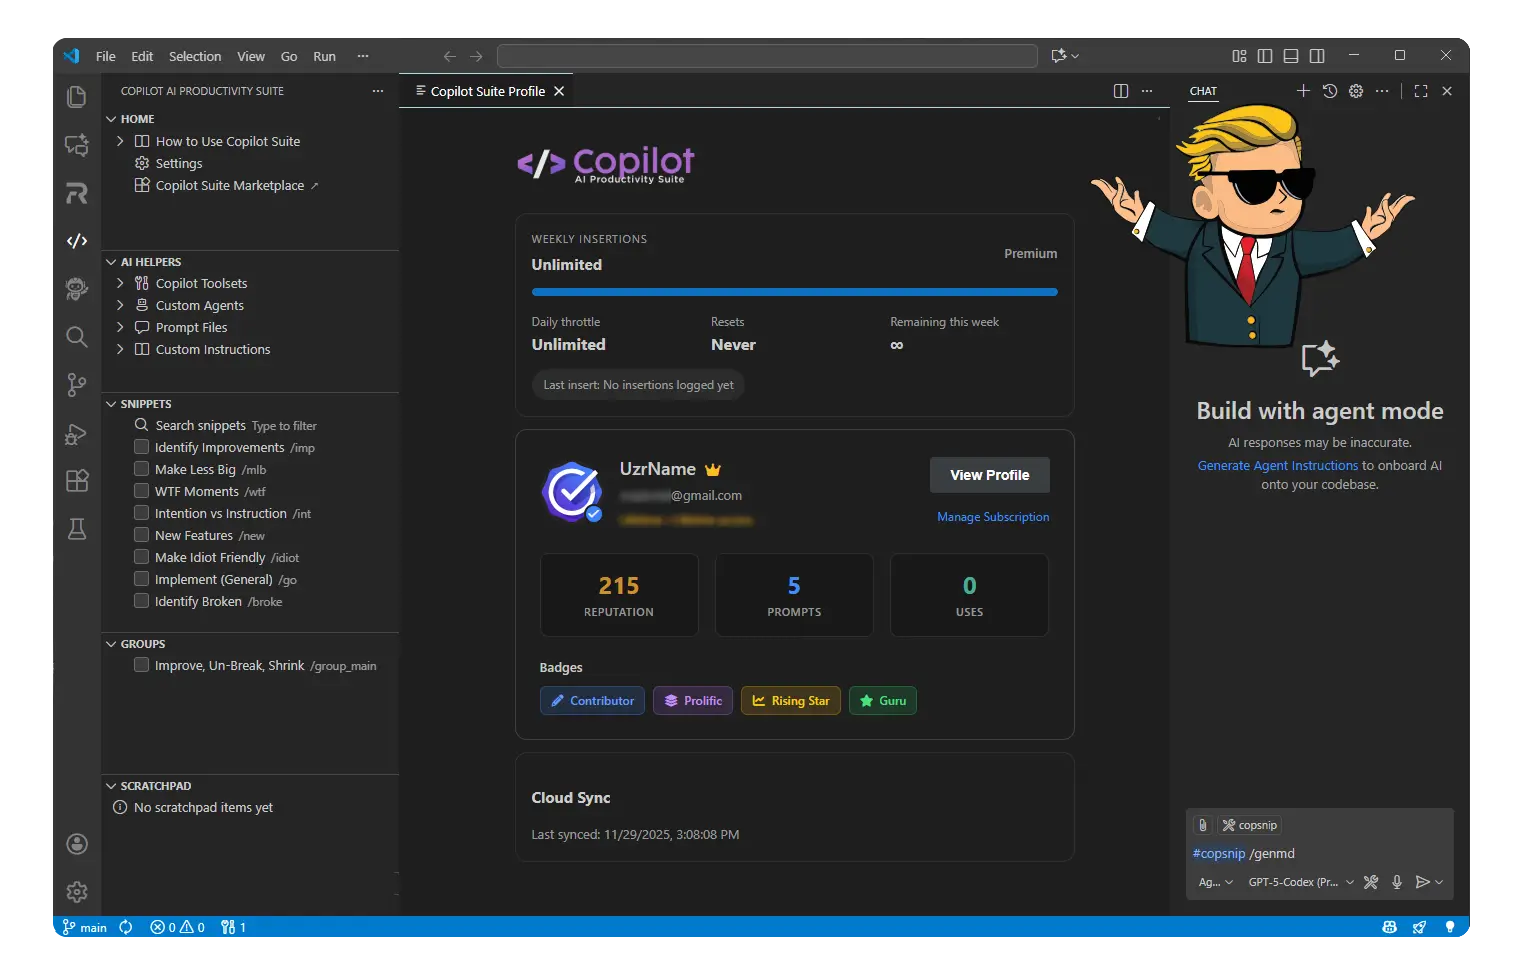Open Manage Subscription link
Screen dimensions: 1521x978
993,517
